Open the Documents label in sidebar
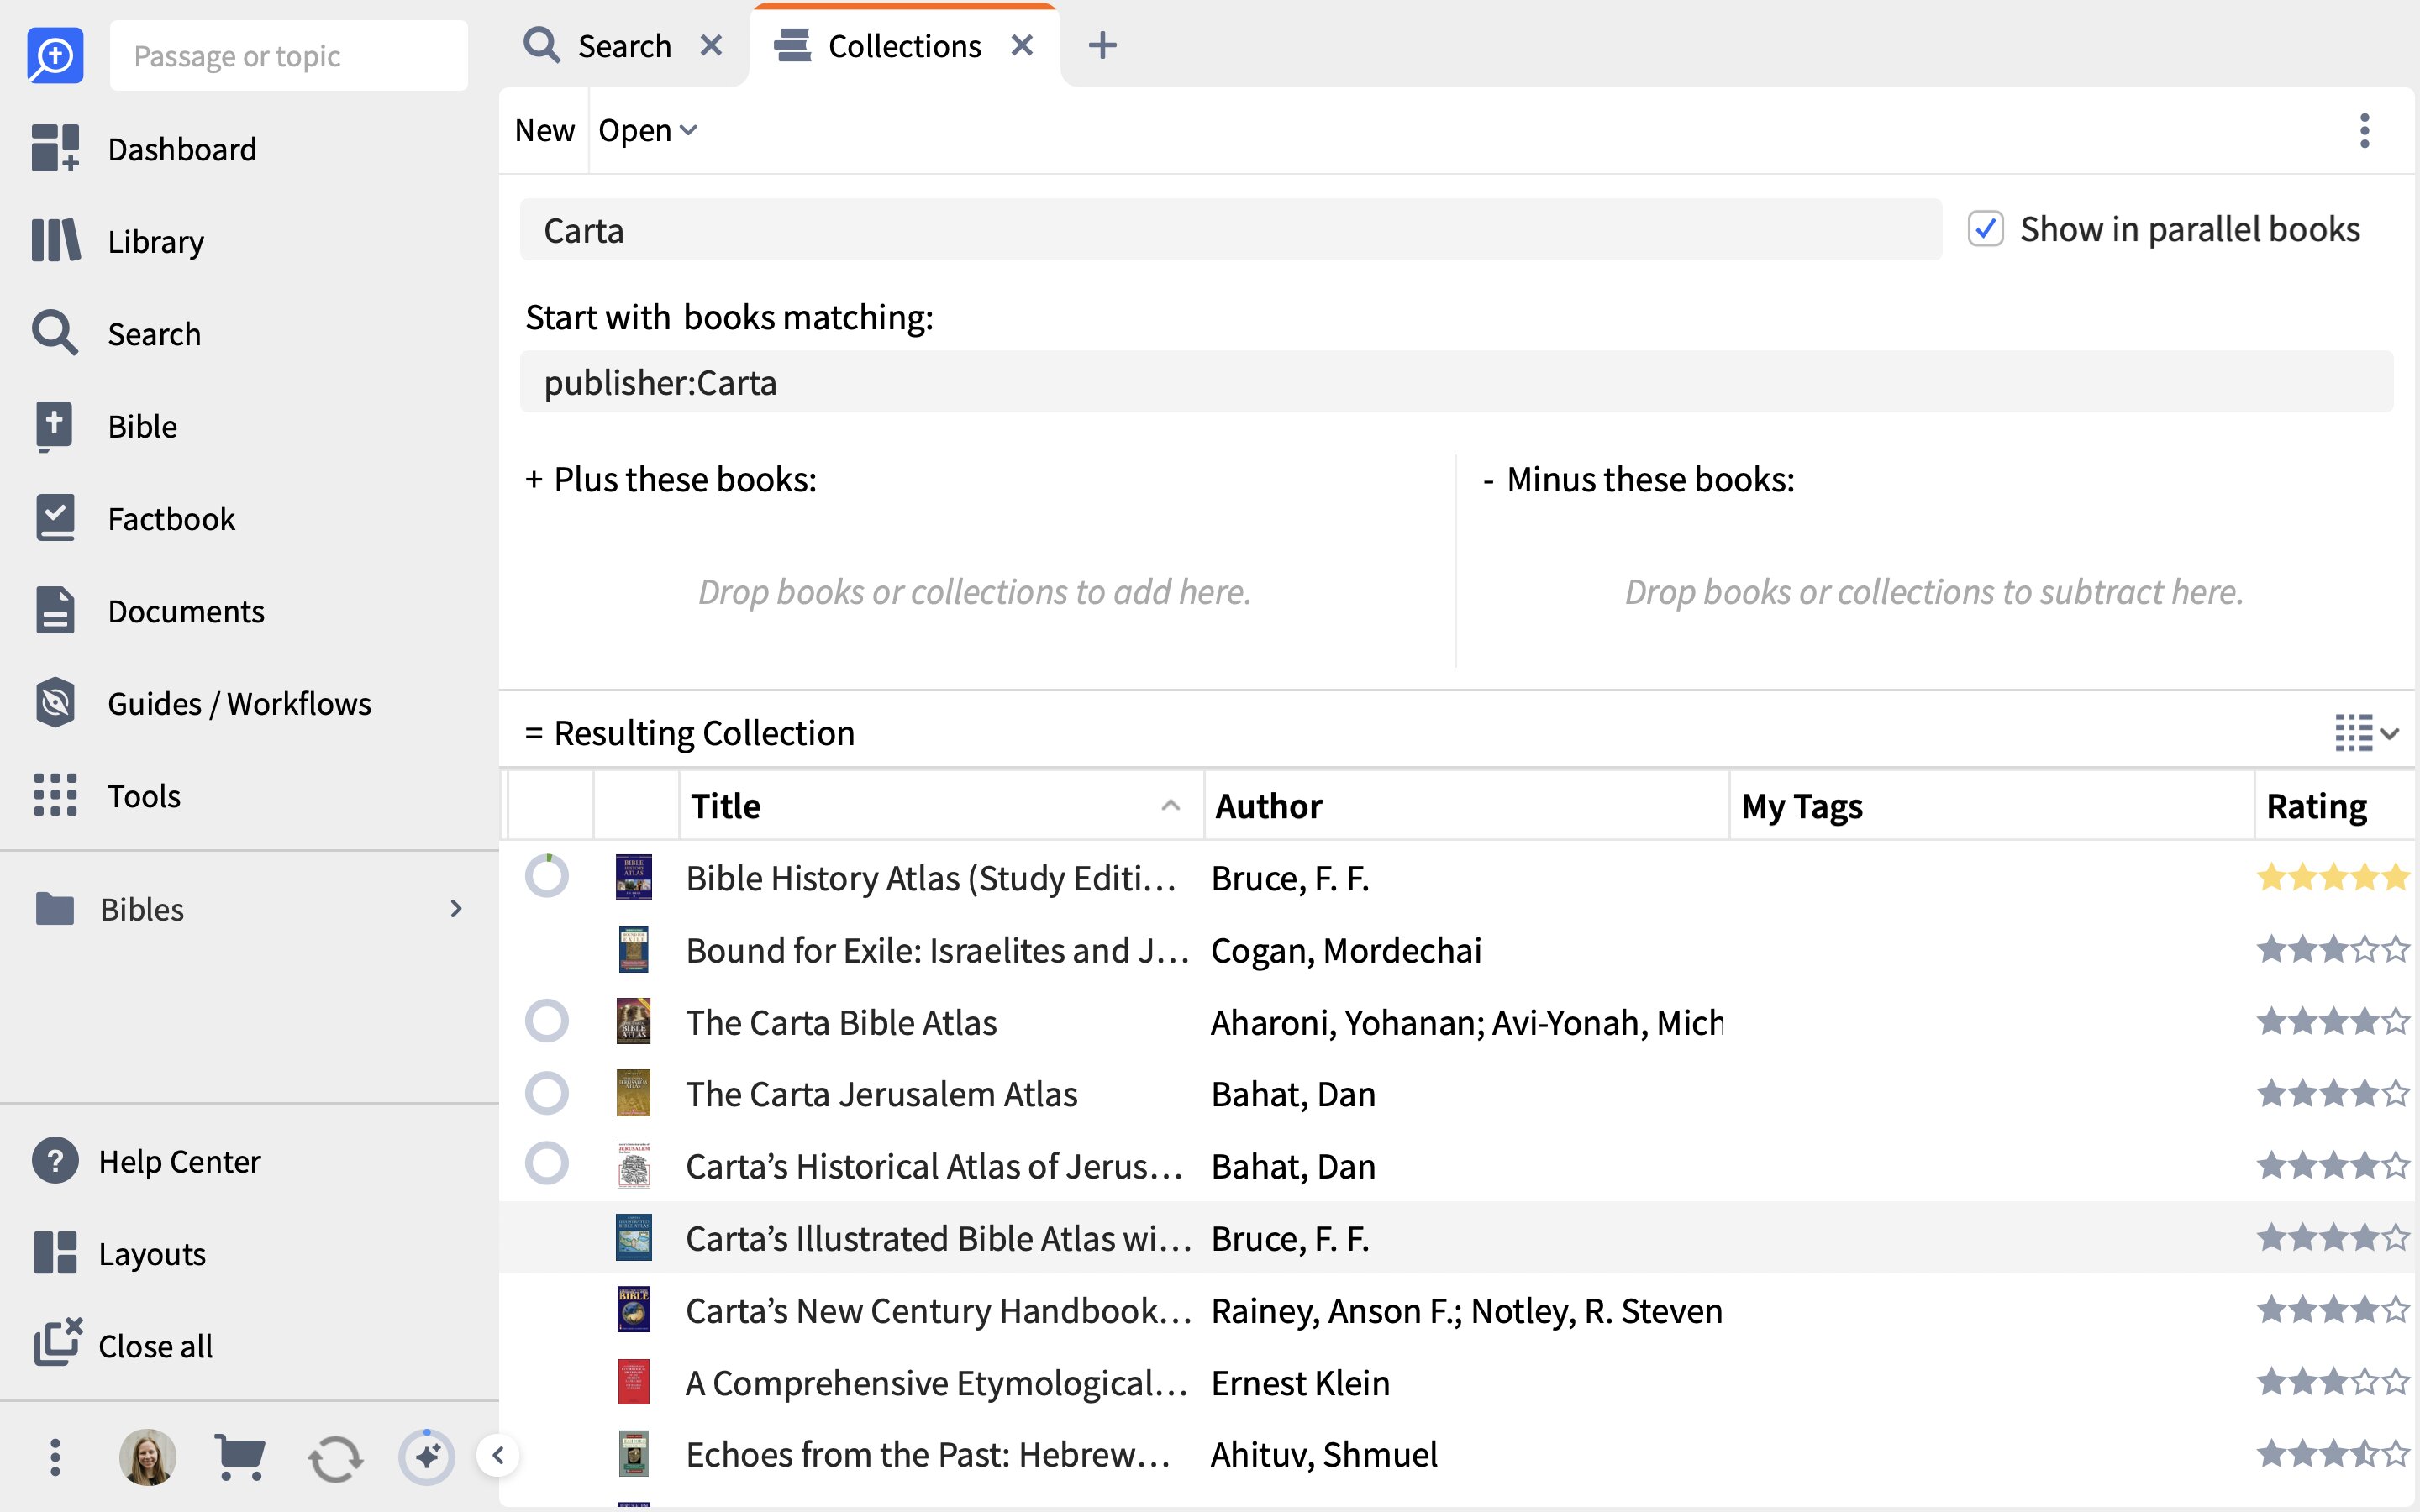 186,611
